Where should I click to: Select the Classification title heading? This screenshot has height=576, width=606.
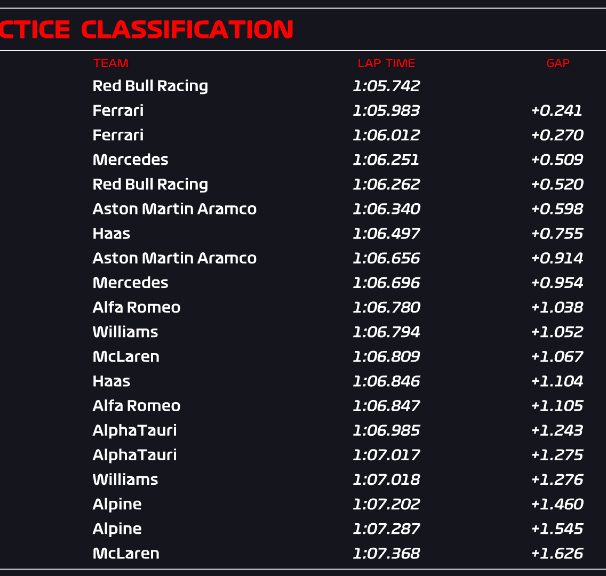pos(146,29)
